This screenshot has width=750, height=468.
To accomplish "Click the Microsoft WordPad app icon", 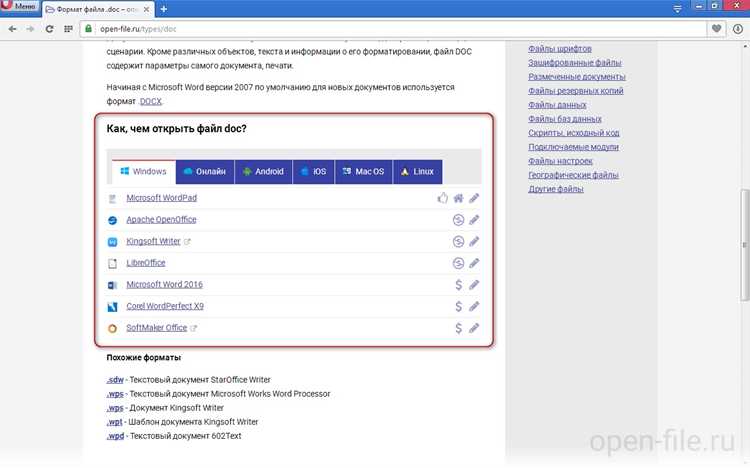I will coord(112,199).
